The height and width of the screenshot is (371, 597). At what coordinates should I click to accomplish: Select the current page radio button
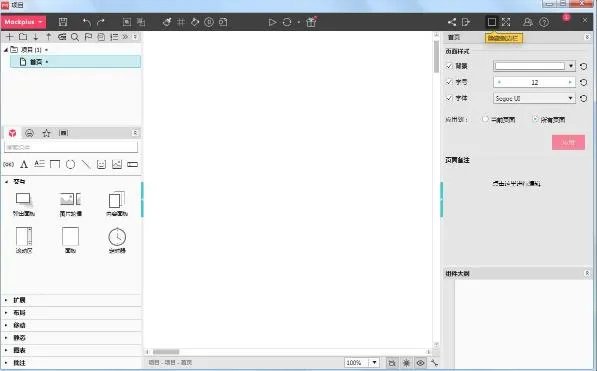click(485, 119)
